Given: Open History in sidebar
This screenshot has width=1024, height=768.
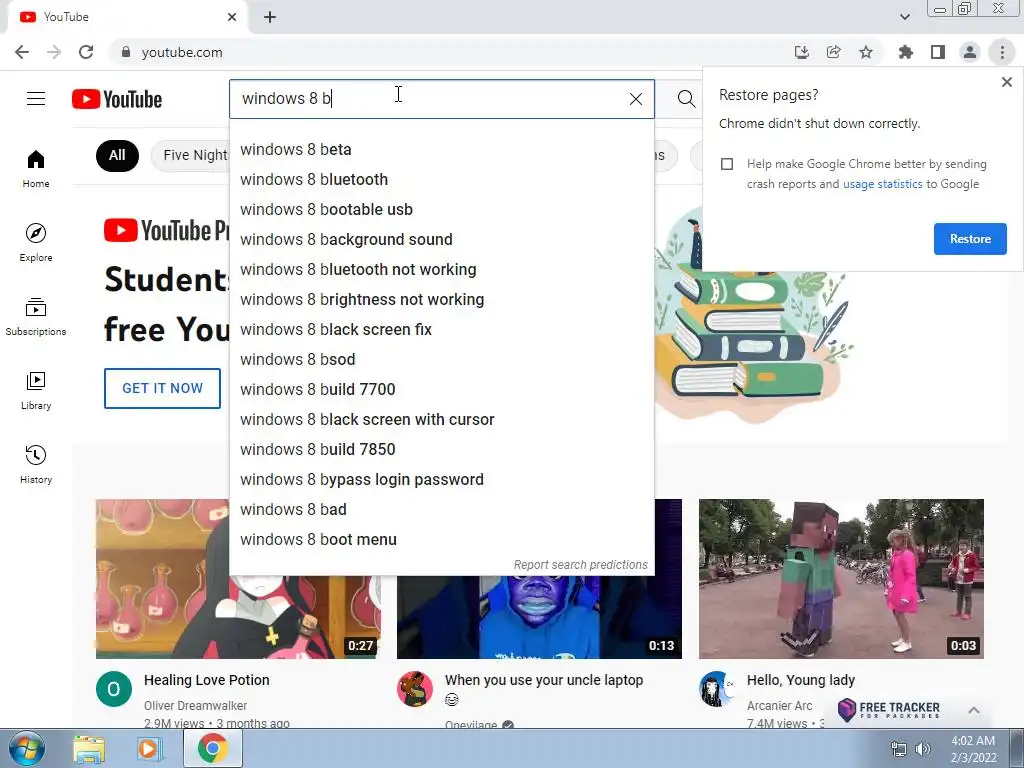Looking at the screenshot, I should coord(36,464).
